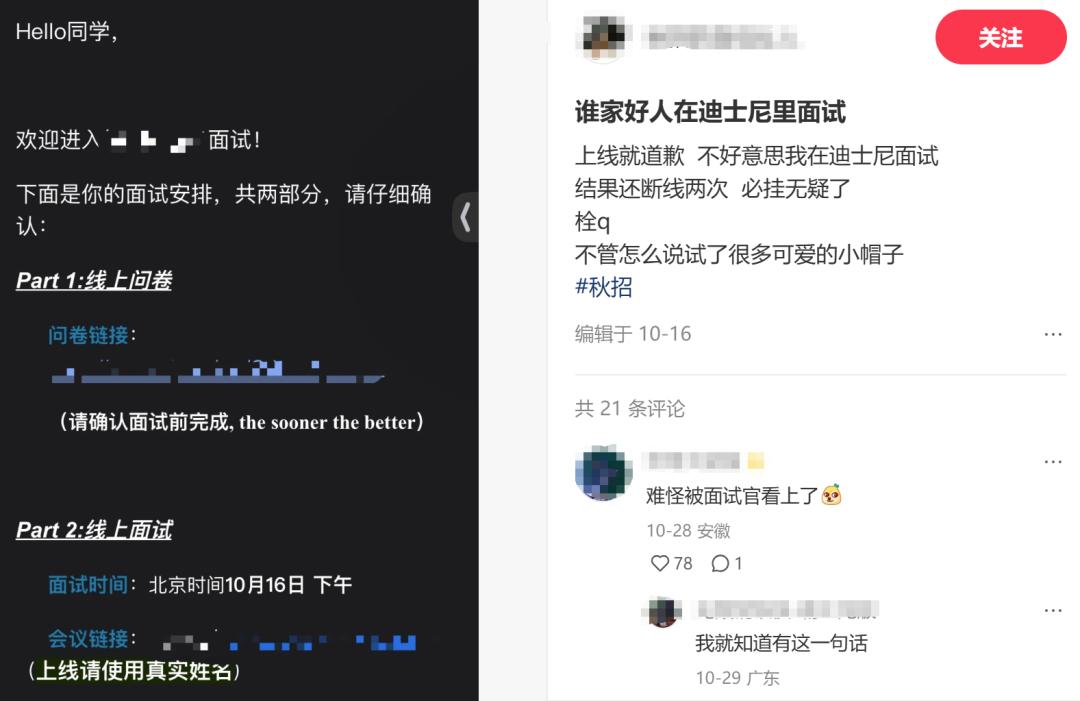Screen dimensions: 1080x701
Task: Click the yellow badge beside commenter name
Action: (756, 461)
